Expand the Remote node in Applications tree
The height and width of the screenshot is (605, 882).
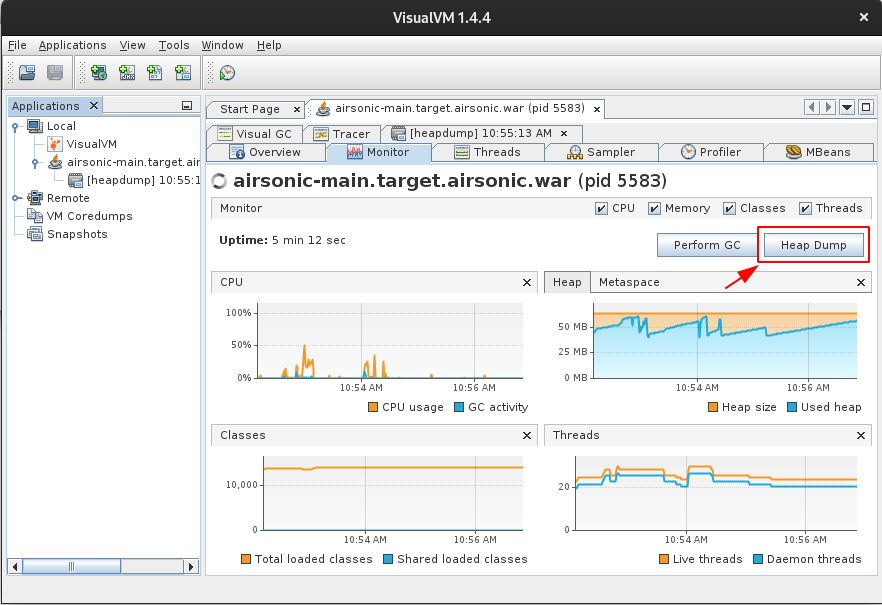coord(16,198)
